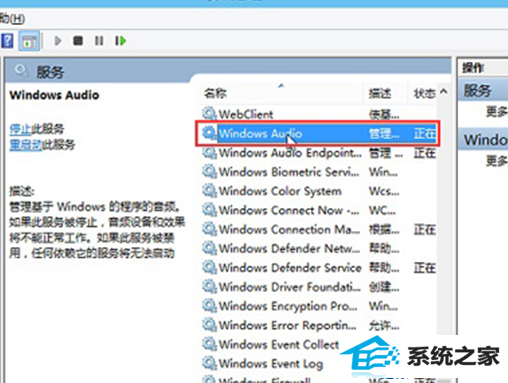Select Windows Encryption Provider name

(x=288, y=306)
